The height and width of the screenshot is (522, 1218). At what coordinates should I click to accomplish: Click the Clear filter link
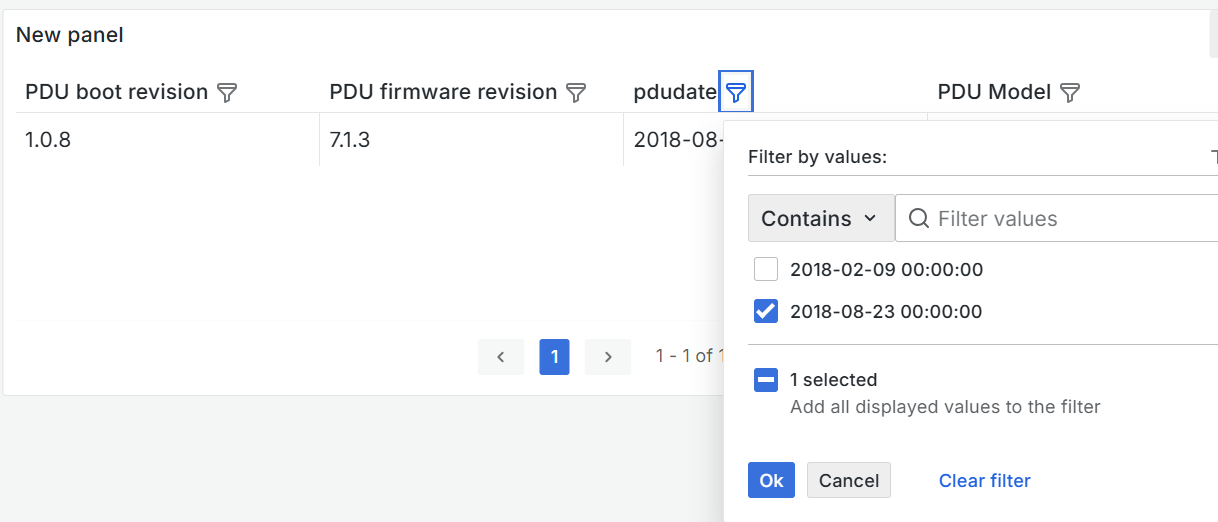coord(984,481)
